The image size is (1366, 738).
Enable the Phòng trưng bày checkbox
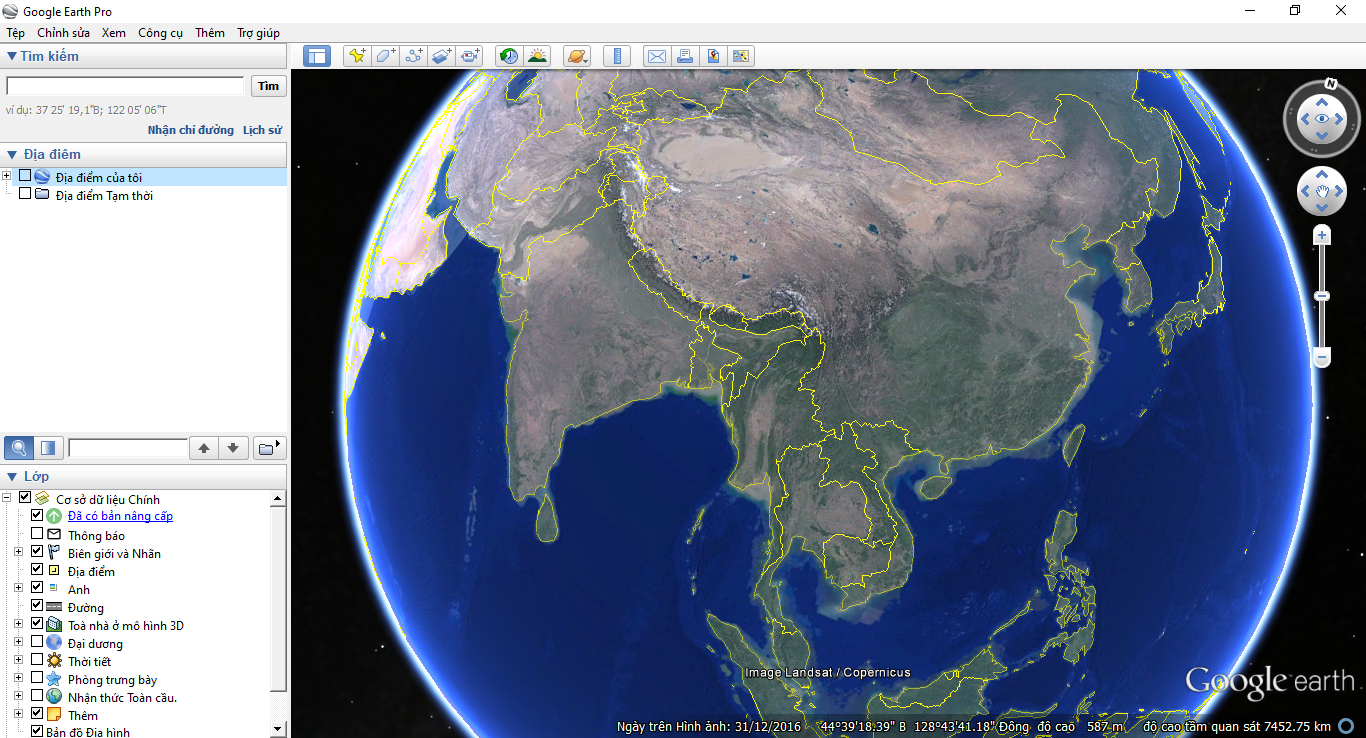click(x=37, y=677)
